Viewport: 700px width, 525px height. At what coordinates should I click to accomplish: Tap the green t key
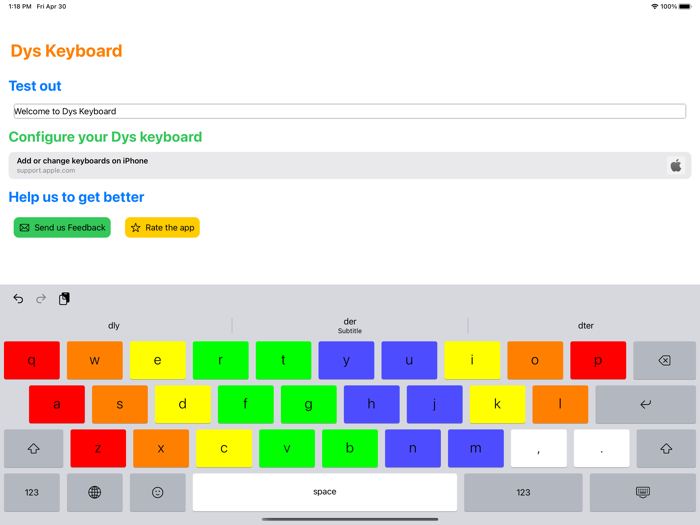[x=283, y=360]
